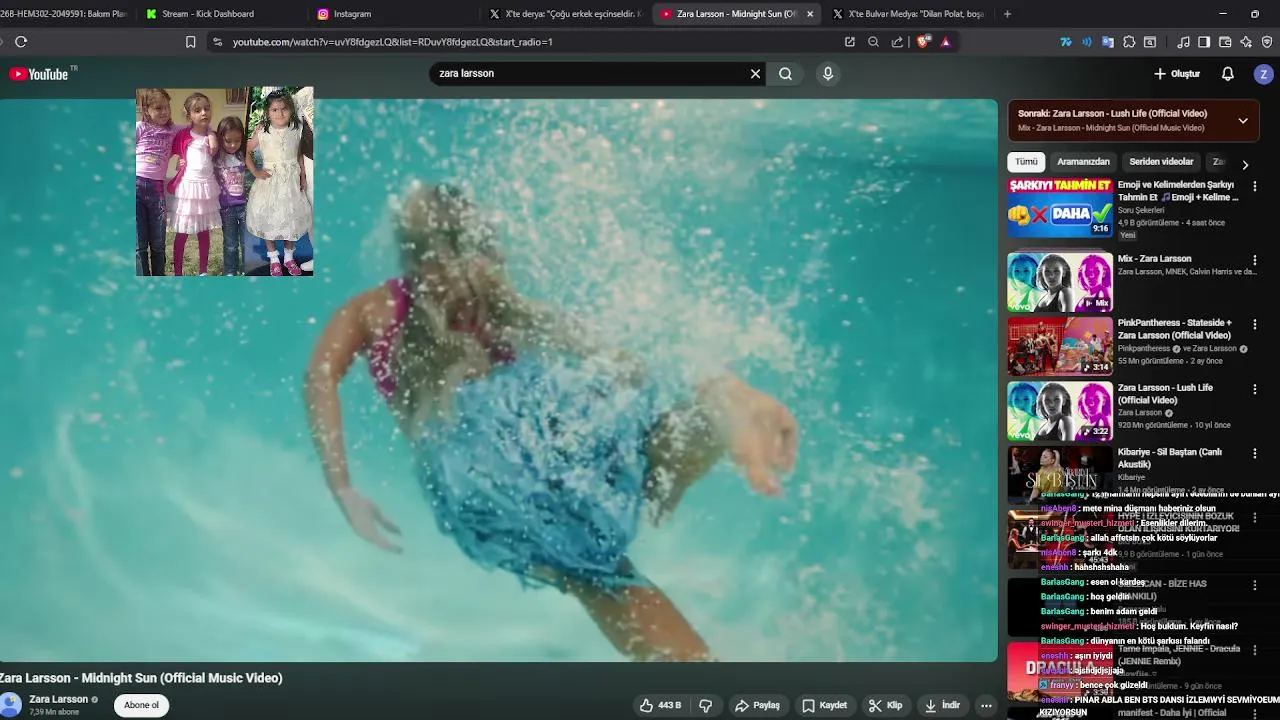Click the Brave Rewards triangle icon
This screenshot has width=1280, height=720.
click(946, 42)
